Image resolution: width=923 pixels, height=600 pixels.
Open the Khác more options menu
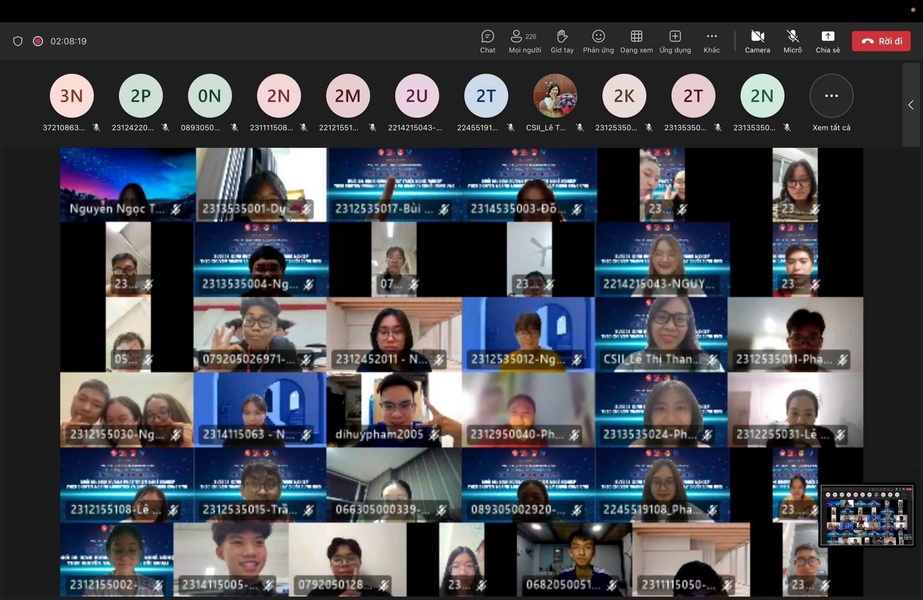coord(711,41)
